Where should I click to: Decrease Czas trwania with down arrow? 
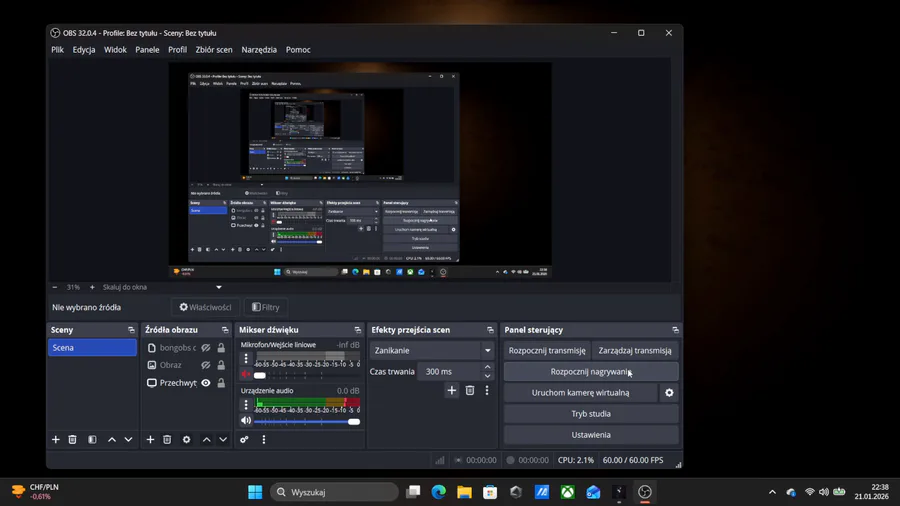tap(487, 376)
